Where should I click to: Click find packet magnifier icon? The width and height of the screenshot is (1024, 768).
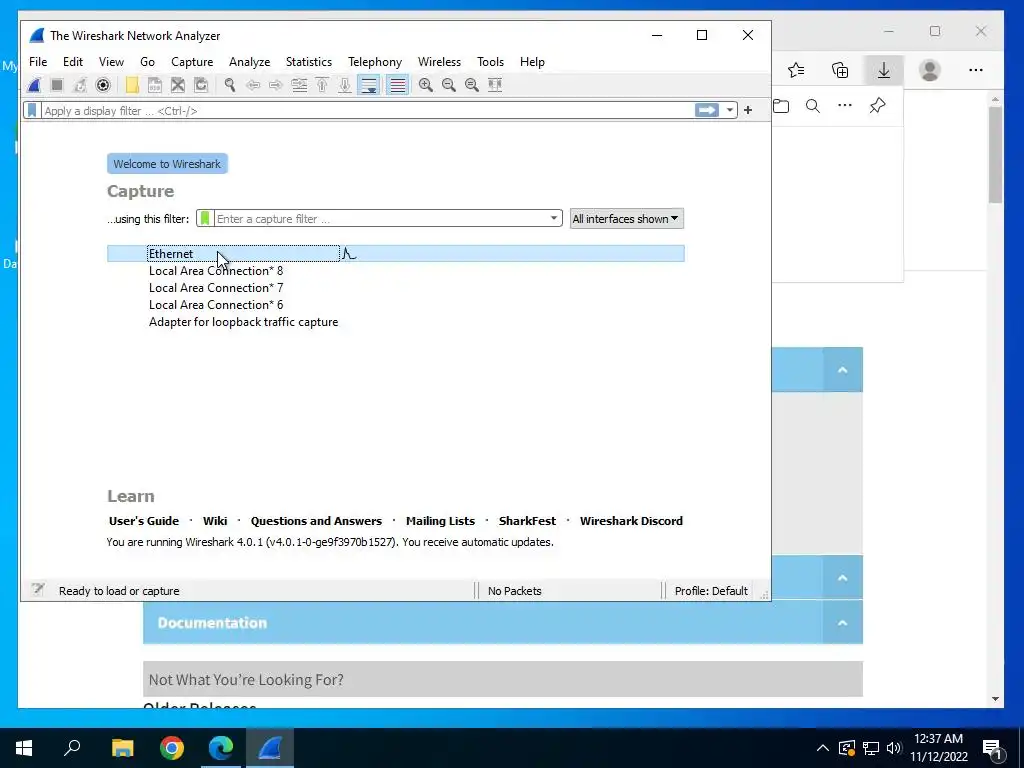tap(230, 85)
